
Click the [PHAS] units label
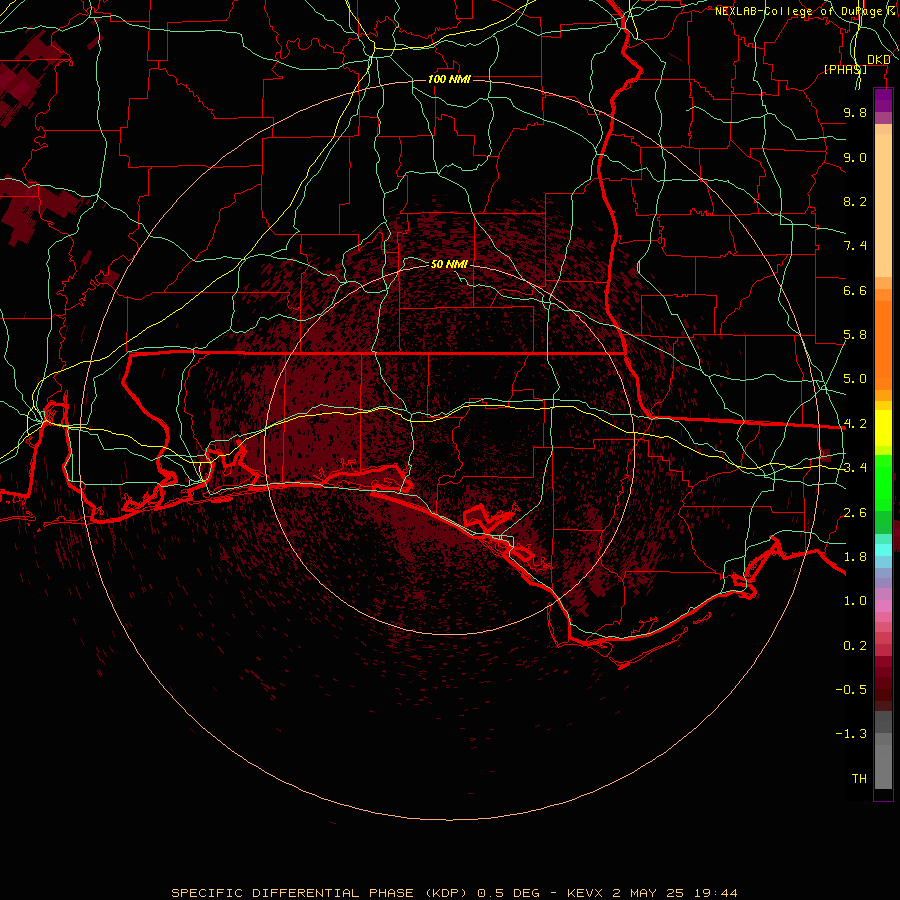pyautogui.click(x=845, y=69)
